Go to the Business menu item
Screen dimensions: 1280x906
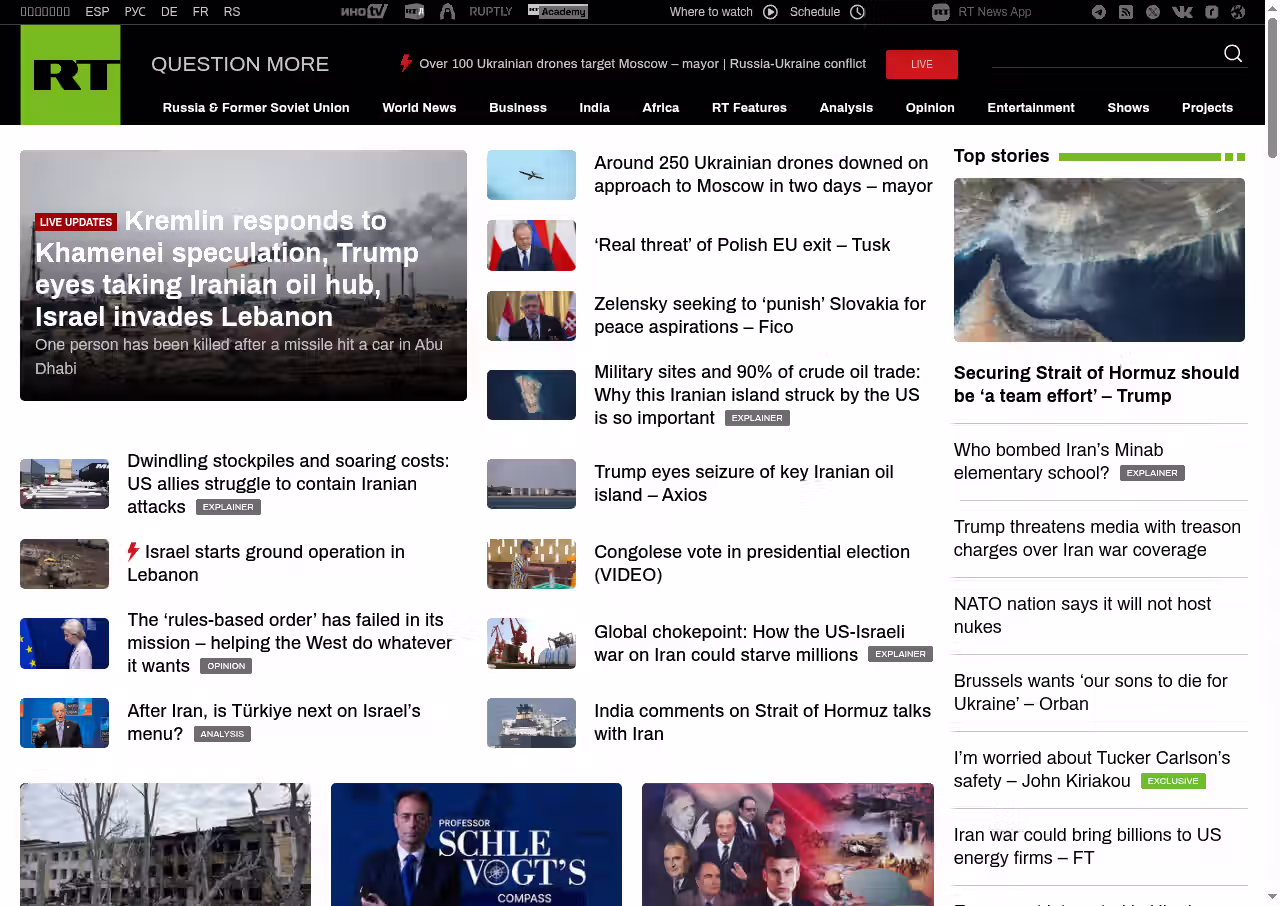[518, 108]
